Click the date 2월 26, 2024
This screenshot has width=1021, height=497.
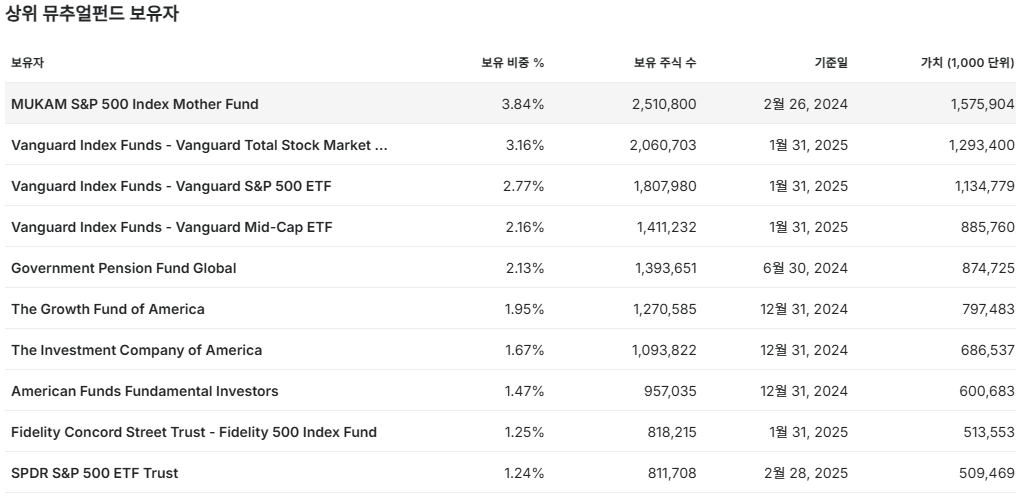coord(806,104)
